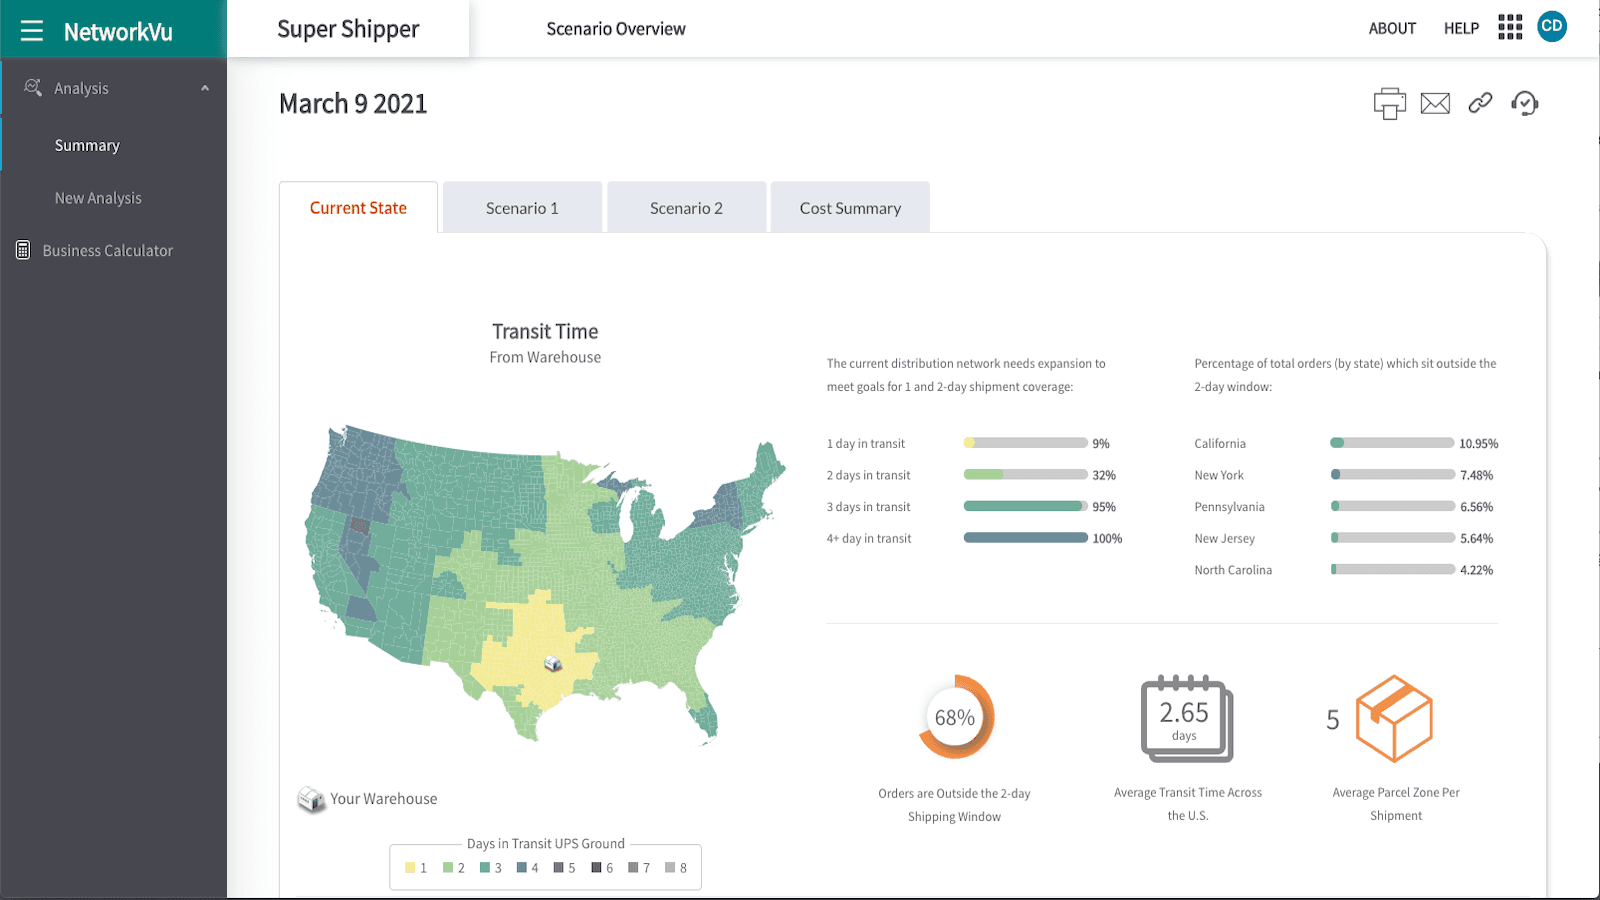Expand the Summary sidebar entry
The width and height of the screenshot is (1600, 900).
[x=87, y=145]
